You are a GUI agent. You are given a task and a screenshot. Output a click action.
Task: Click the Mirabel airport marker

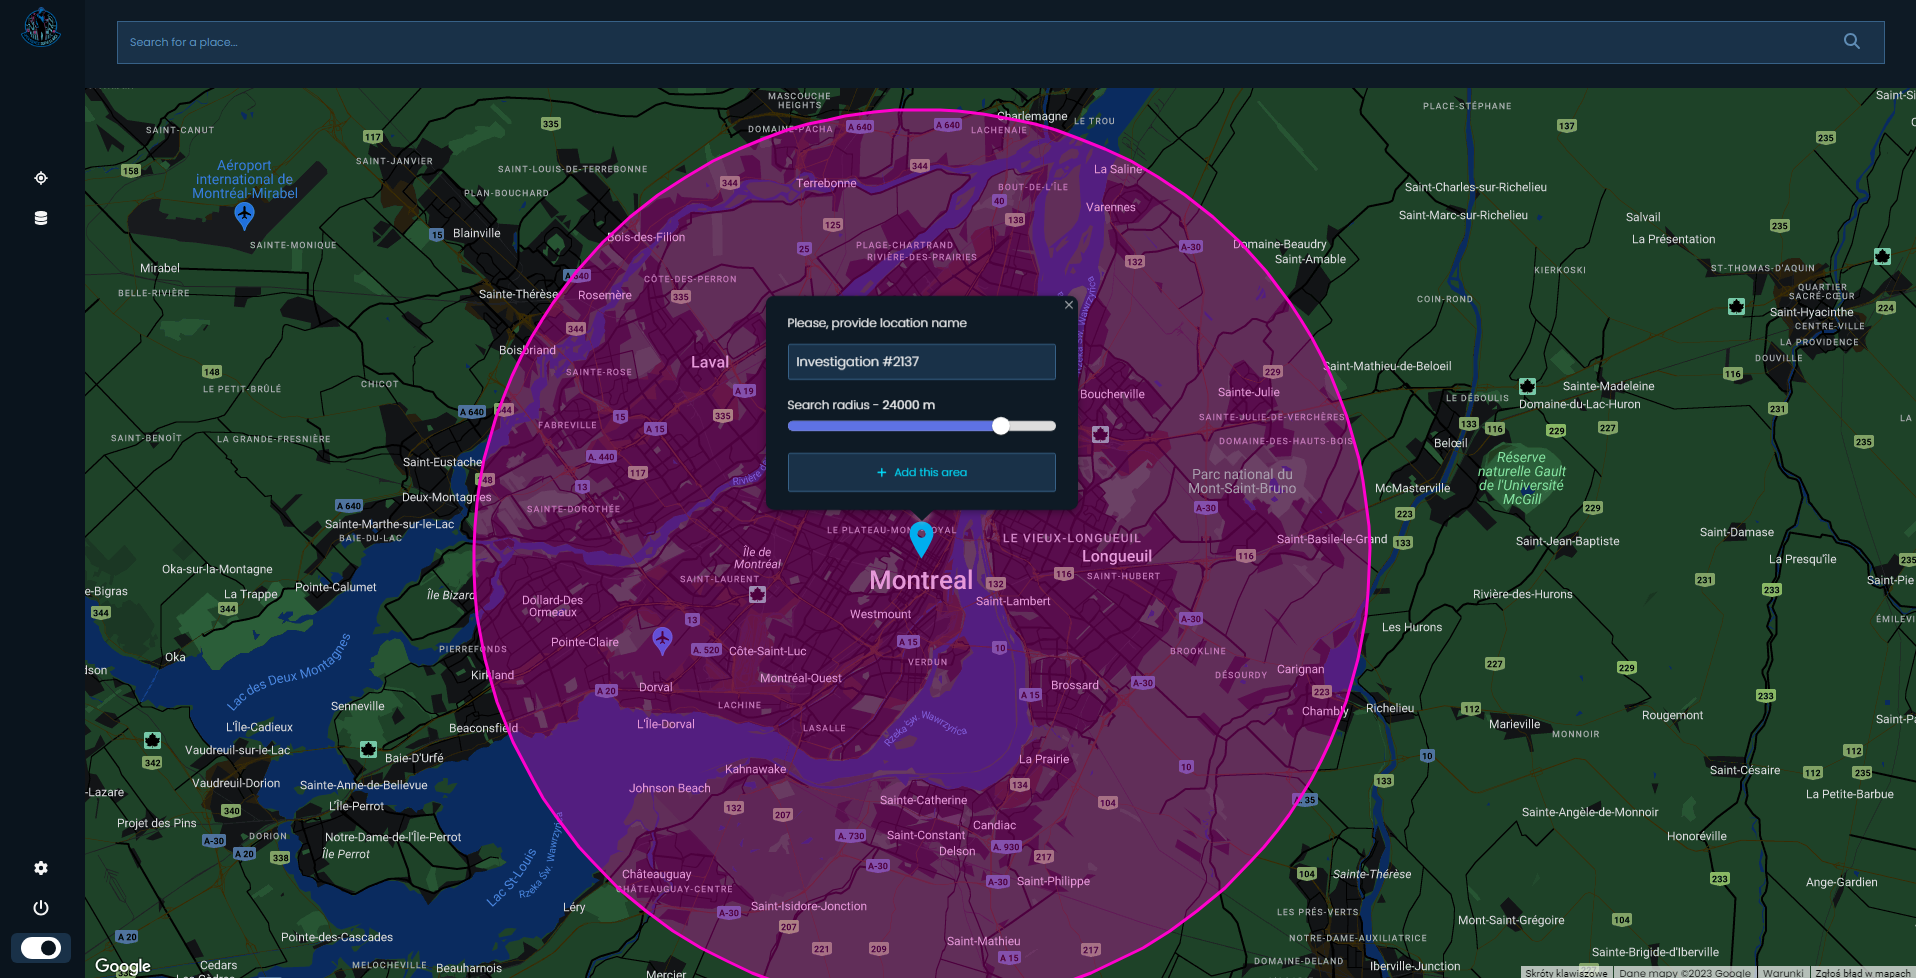tap(244, 215)
